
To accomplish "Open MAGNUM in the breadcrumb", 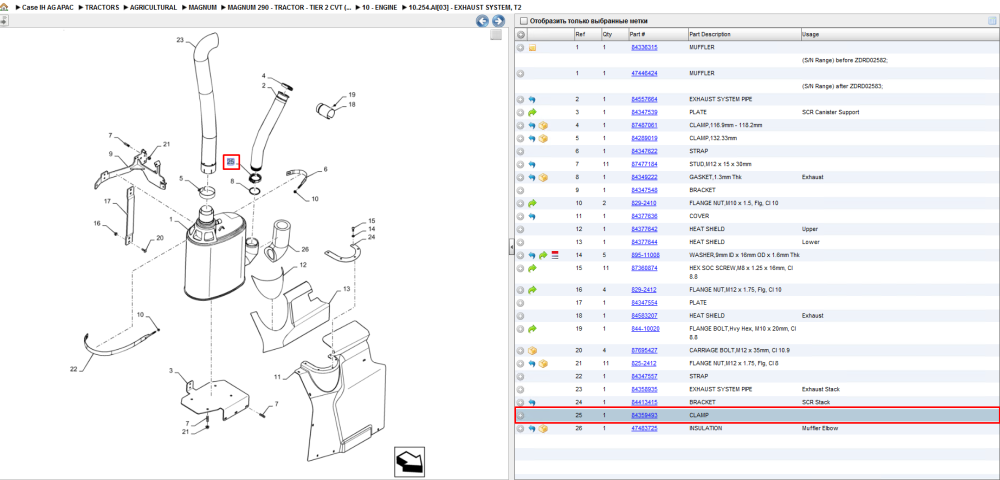I will click(201, 7).
